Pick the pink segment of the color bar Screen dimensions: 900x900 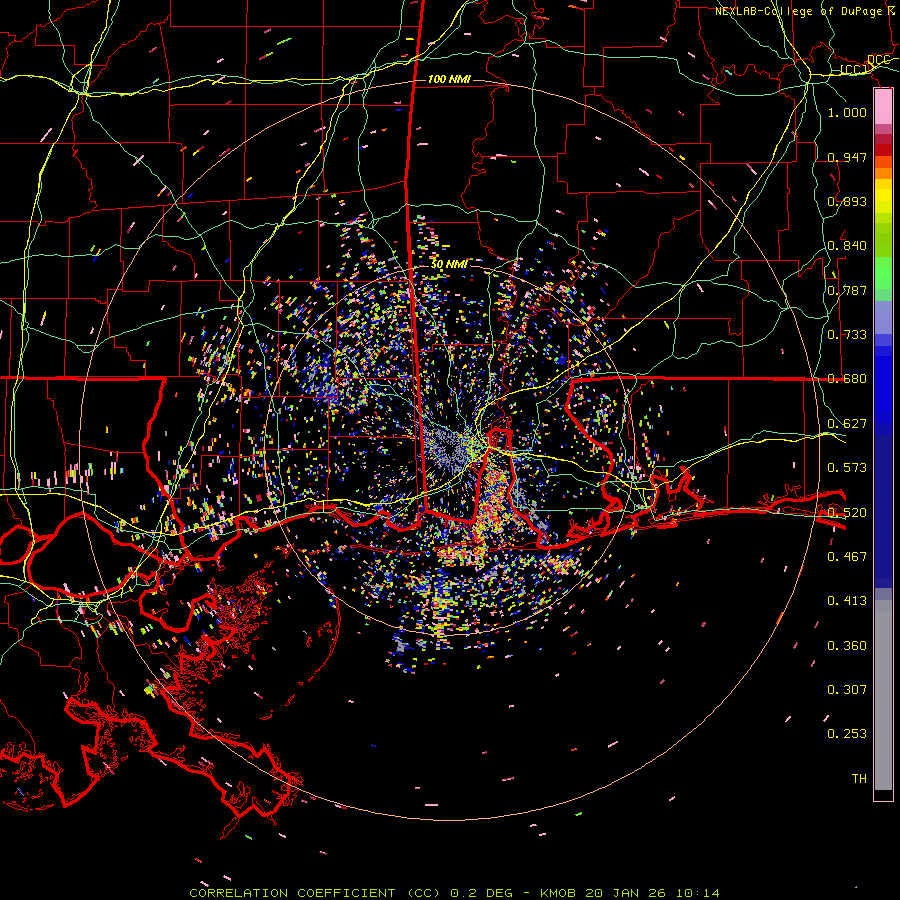[883, 107]
